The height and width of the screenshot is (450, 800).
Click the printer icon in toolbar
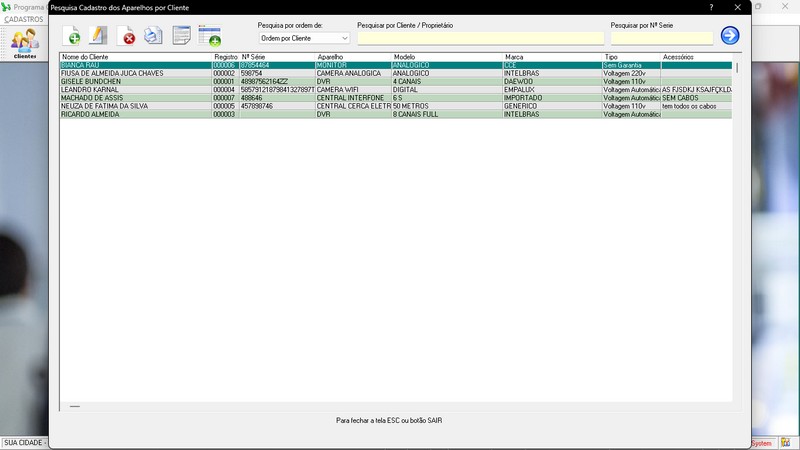153,36
